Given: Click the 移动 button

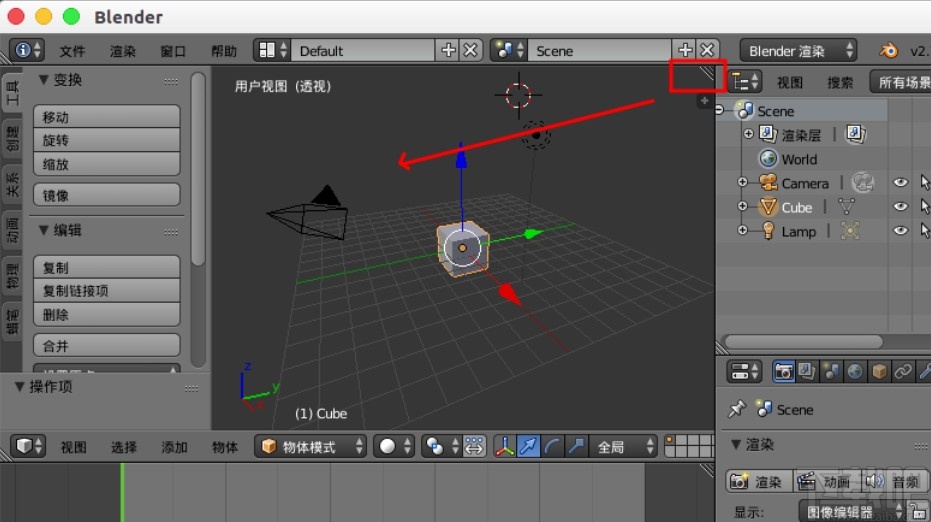Looking at the screenshot, I should (107, 116).
